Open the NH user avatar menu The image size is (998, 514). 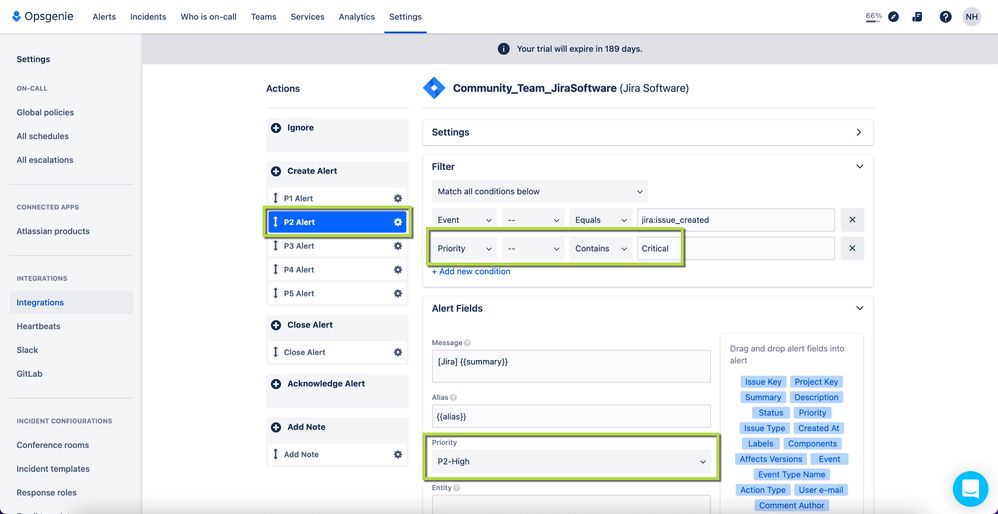971,17
